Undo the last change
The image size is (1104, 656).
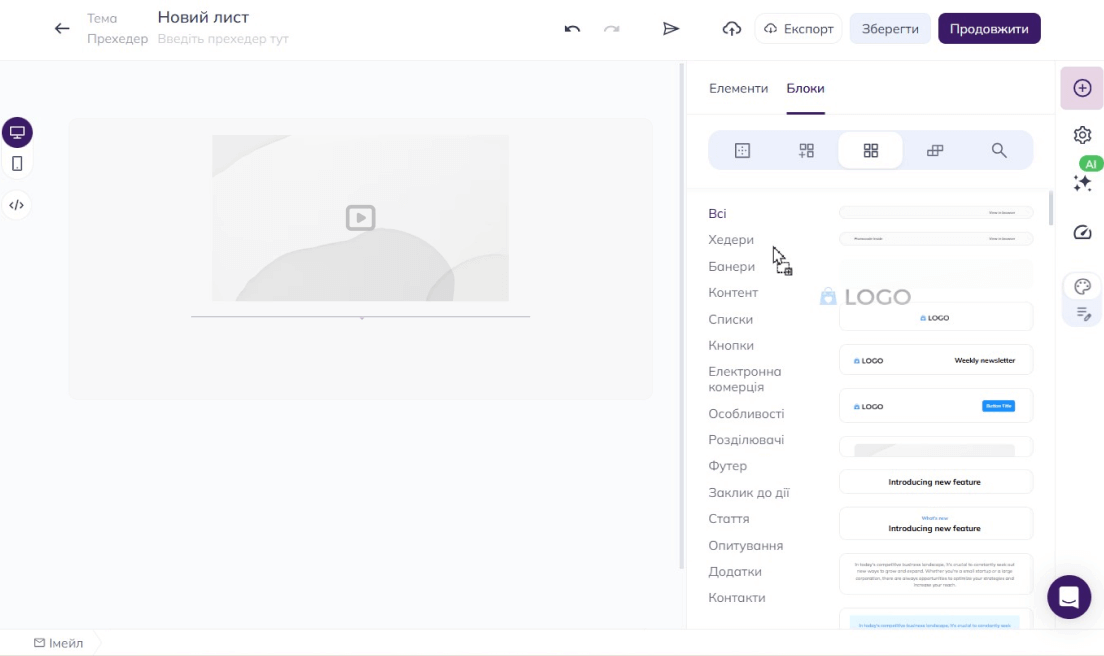572,29
